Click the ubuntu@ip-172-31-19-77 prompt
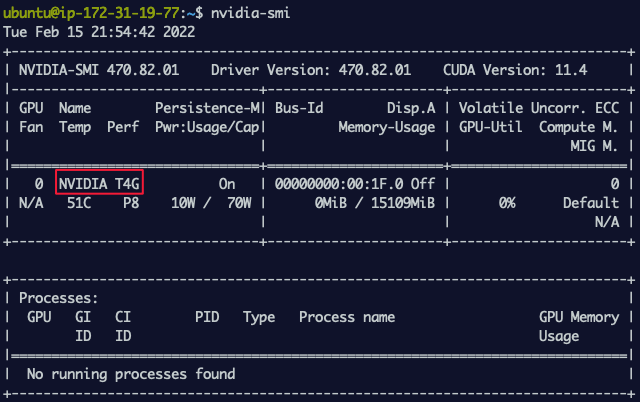Viewport: 640px width, 402px height. pos(91,13)
